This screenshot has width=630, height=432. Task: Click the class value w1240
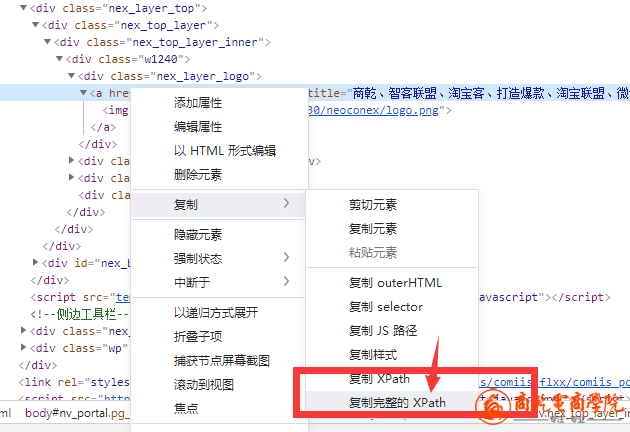(x=161, y=59)
